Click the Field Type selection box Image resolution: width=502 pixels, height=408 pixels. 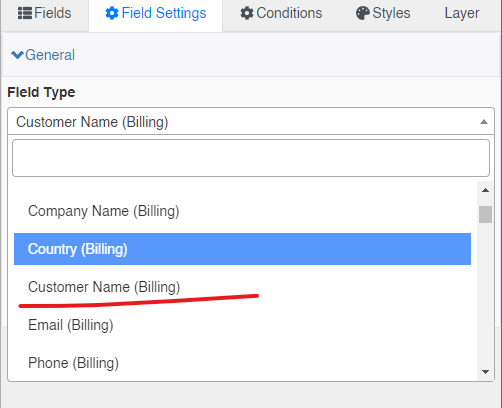(251, 121)
